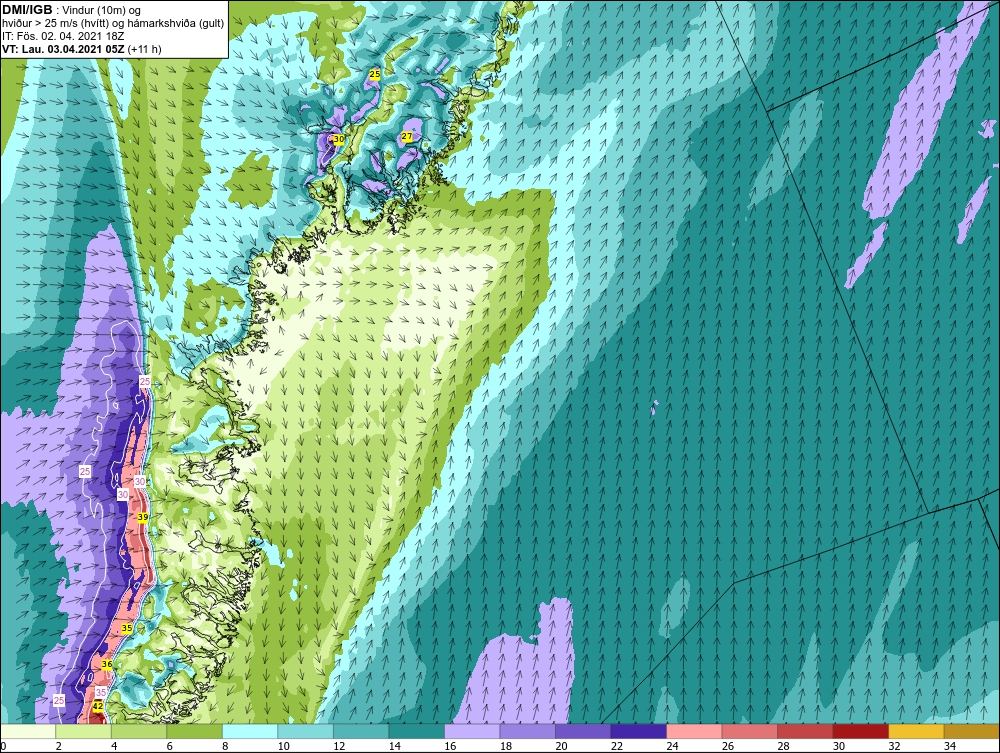Image resolution: width=1000 pixels, height=753 pixels.
Task: Click the yellow 27 gust label
Action: point(407,136)
